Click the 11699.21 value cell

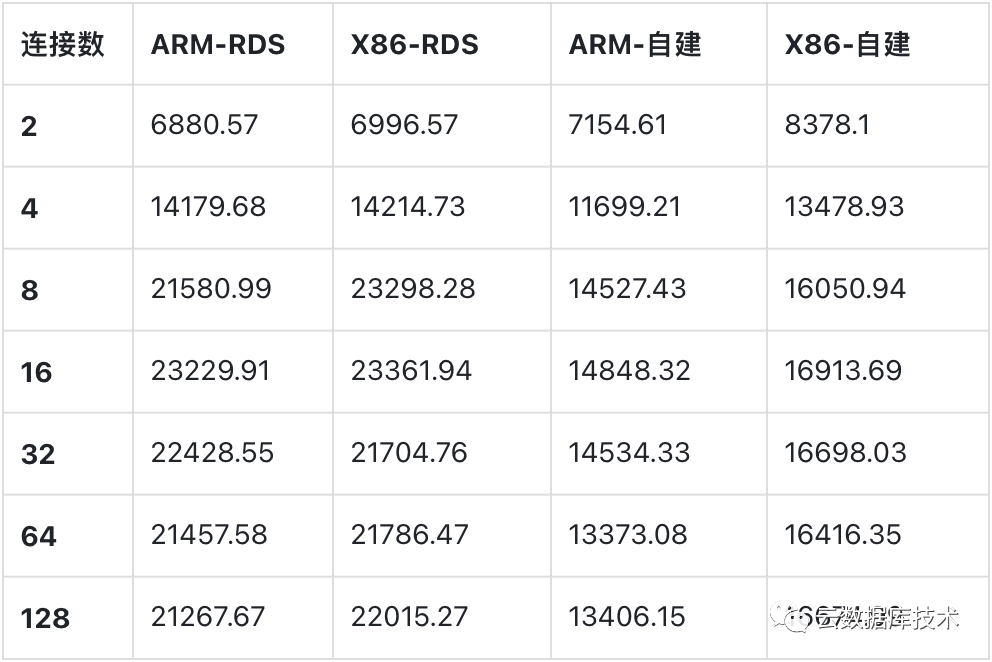[x=625, y=207]
